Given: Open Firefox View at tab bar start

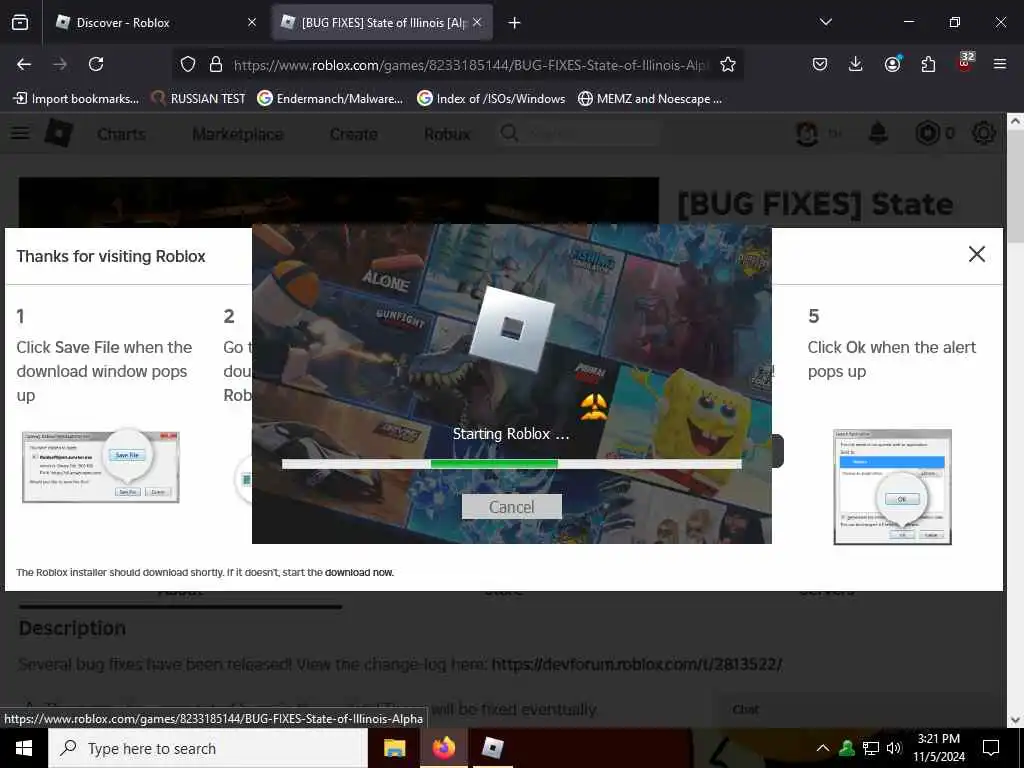Looking at the screenshot, I should [x=20, y=23].
